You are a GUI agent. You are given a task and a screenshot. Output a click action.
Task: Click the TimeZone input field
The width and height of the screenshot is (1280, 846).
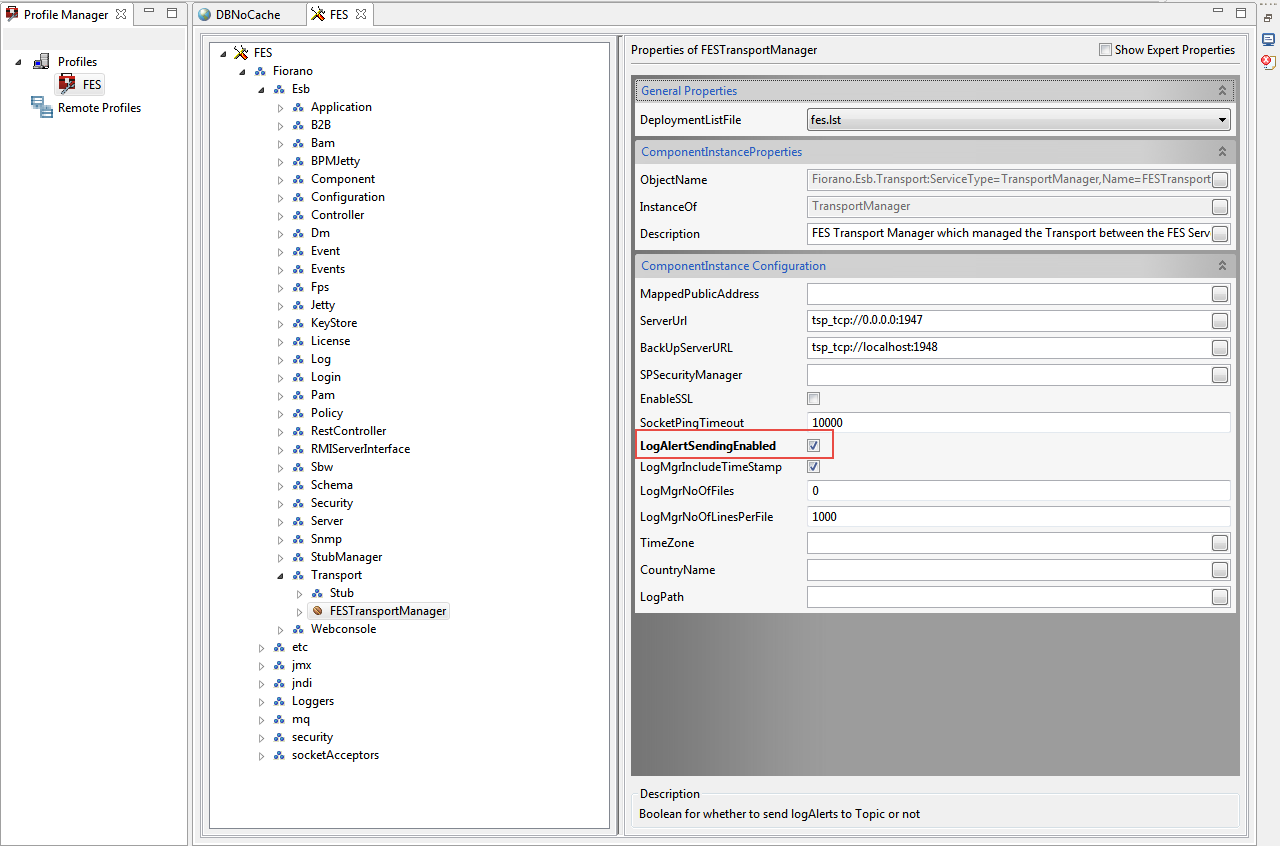pyautogui.click(x=1009, y=543)
